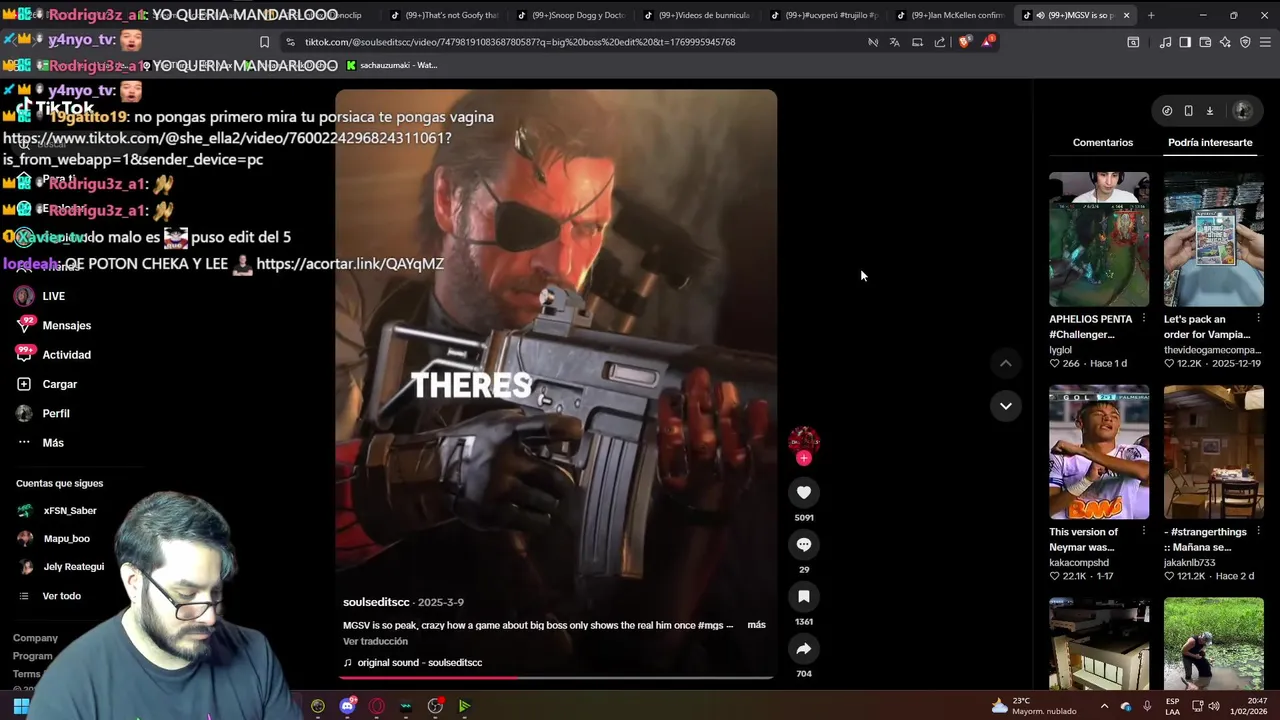Open the Brave wallet icon
Screen dimensions: 1280x720
(x=1205, y=42)
